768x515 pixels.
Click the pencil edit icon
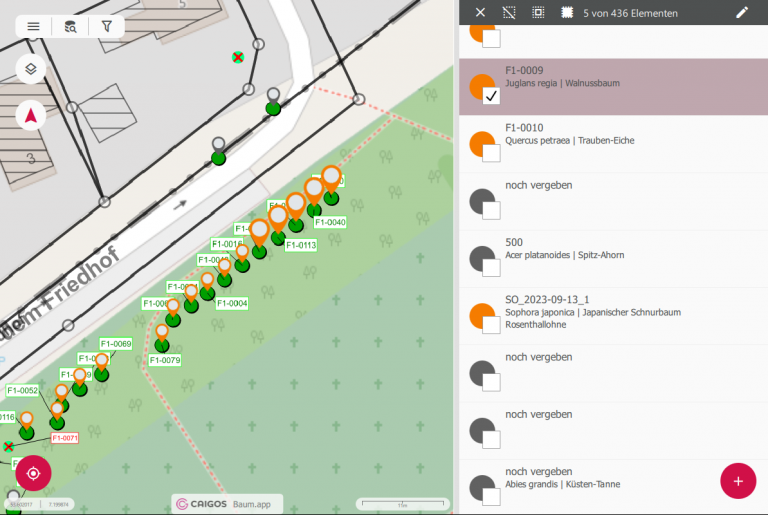[742, 13]
